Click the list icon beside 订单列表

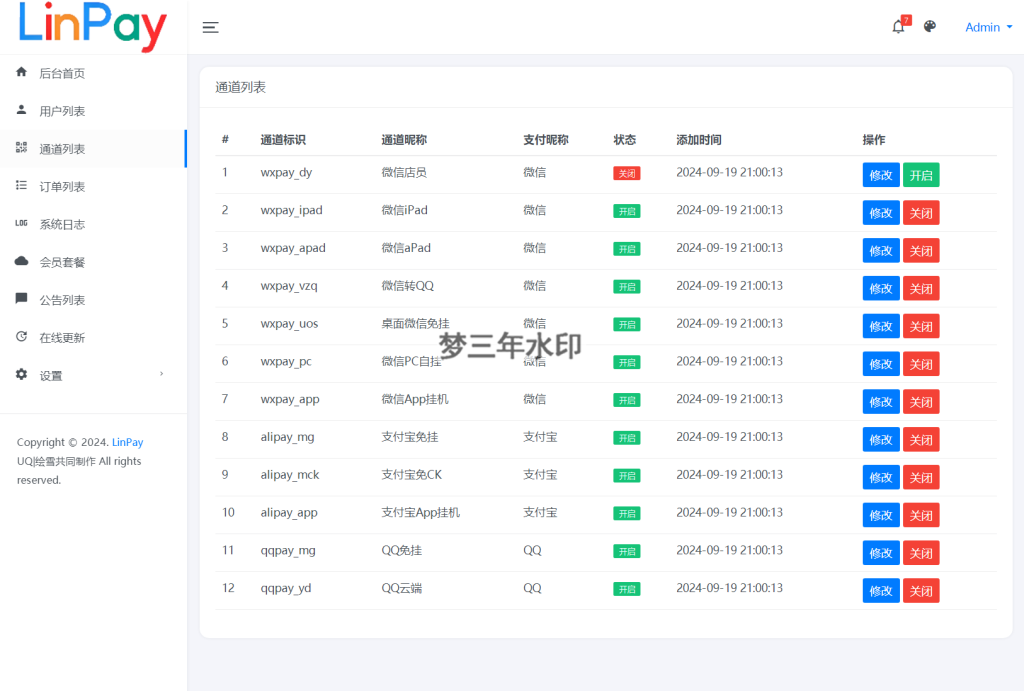click(22, 185)
